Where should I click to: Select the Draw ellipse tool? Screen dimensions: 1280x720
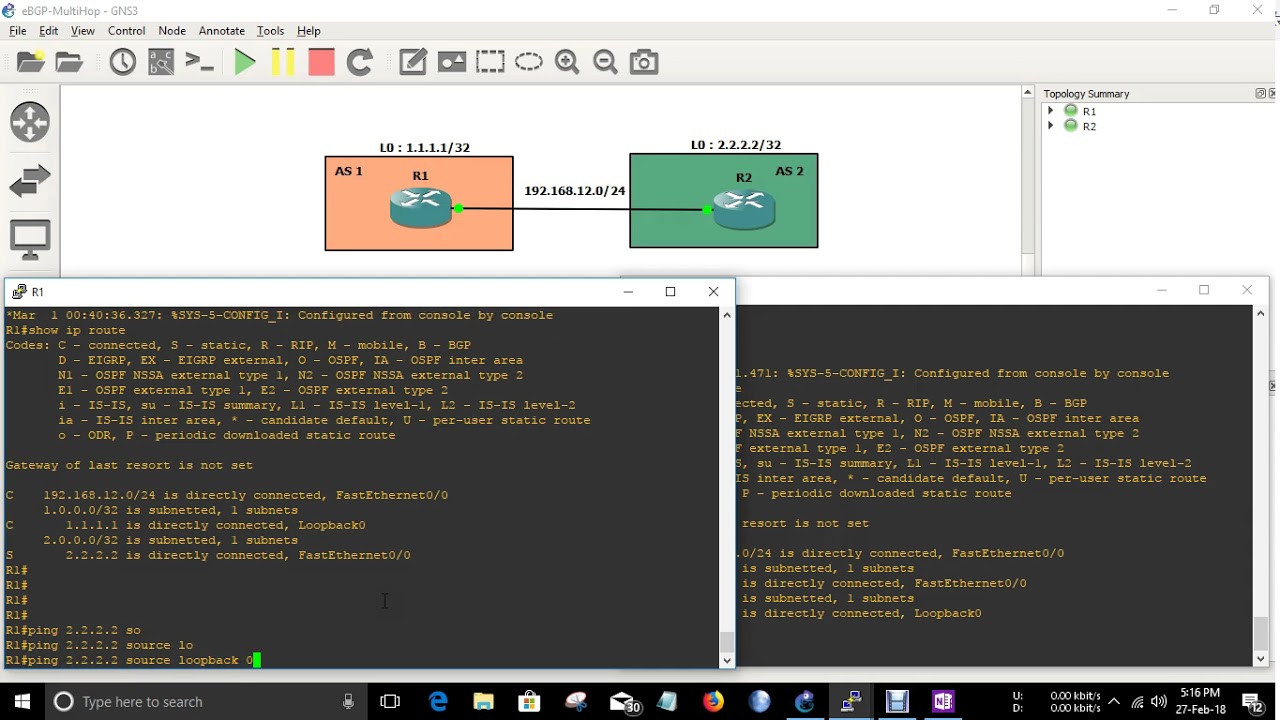click(529, 62)
